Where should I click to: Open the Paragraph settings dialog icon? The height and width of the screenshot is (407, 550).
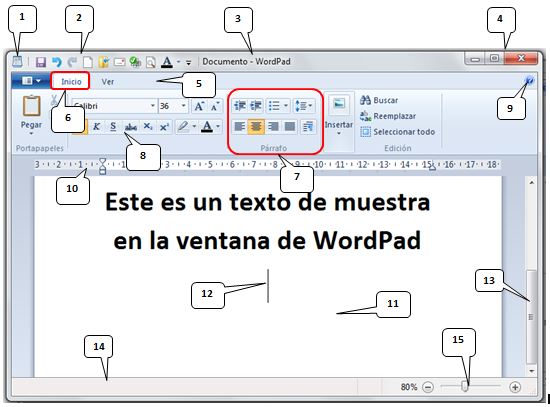308,127
